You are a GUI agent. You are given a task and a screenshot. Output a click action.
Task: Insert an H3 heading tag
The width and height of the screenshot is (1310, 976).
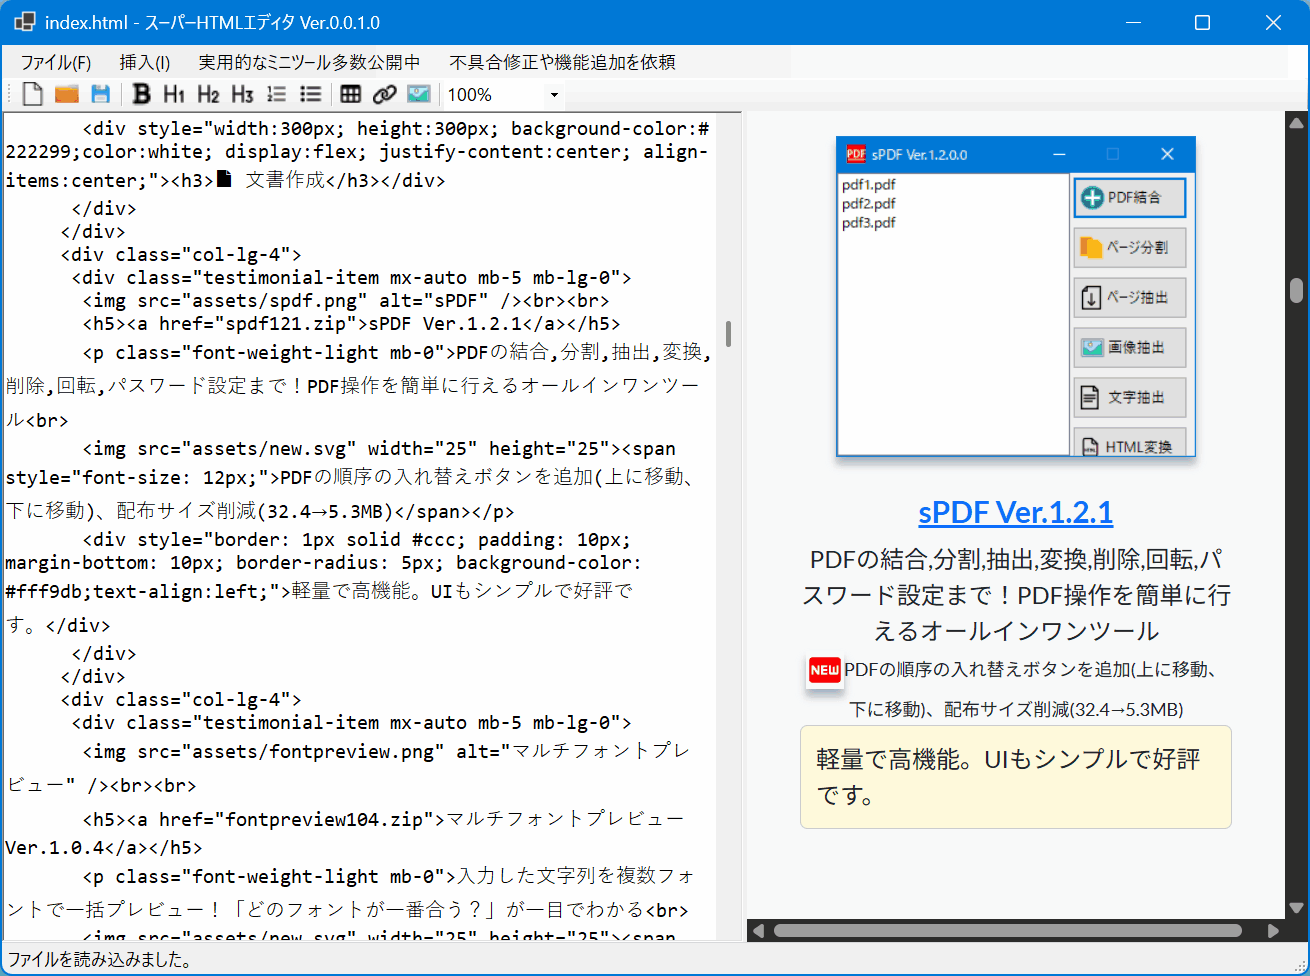(242, 95)
